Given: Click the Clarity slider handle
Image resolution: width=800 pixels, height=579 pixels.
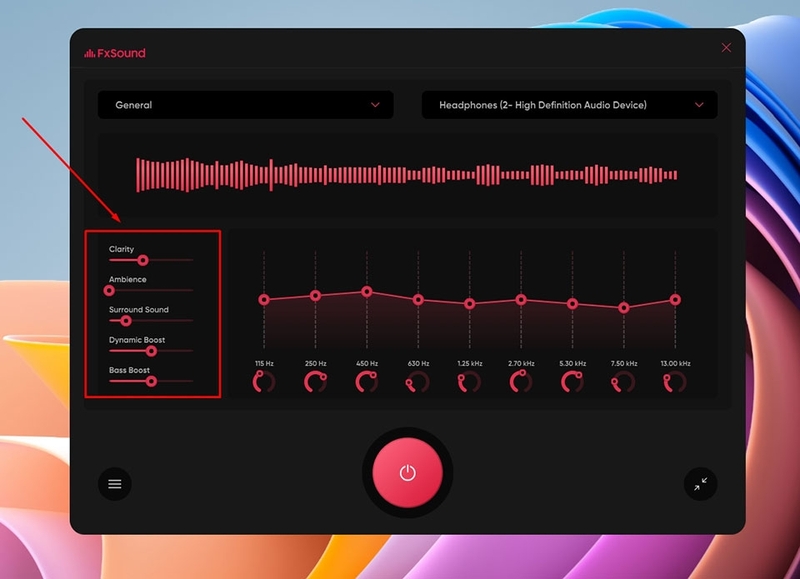Looking at the screenshot, I should [143, 260].
